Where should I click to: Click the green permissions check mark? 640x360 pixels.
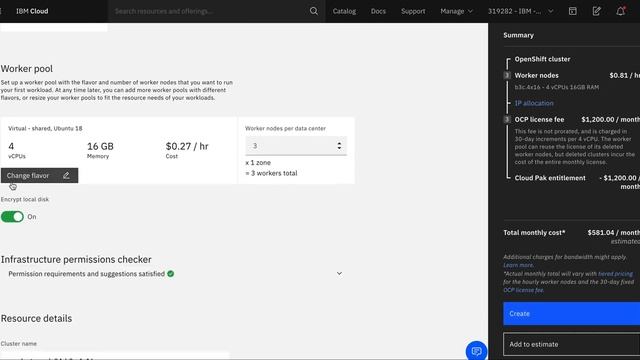coord(171,273)
